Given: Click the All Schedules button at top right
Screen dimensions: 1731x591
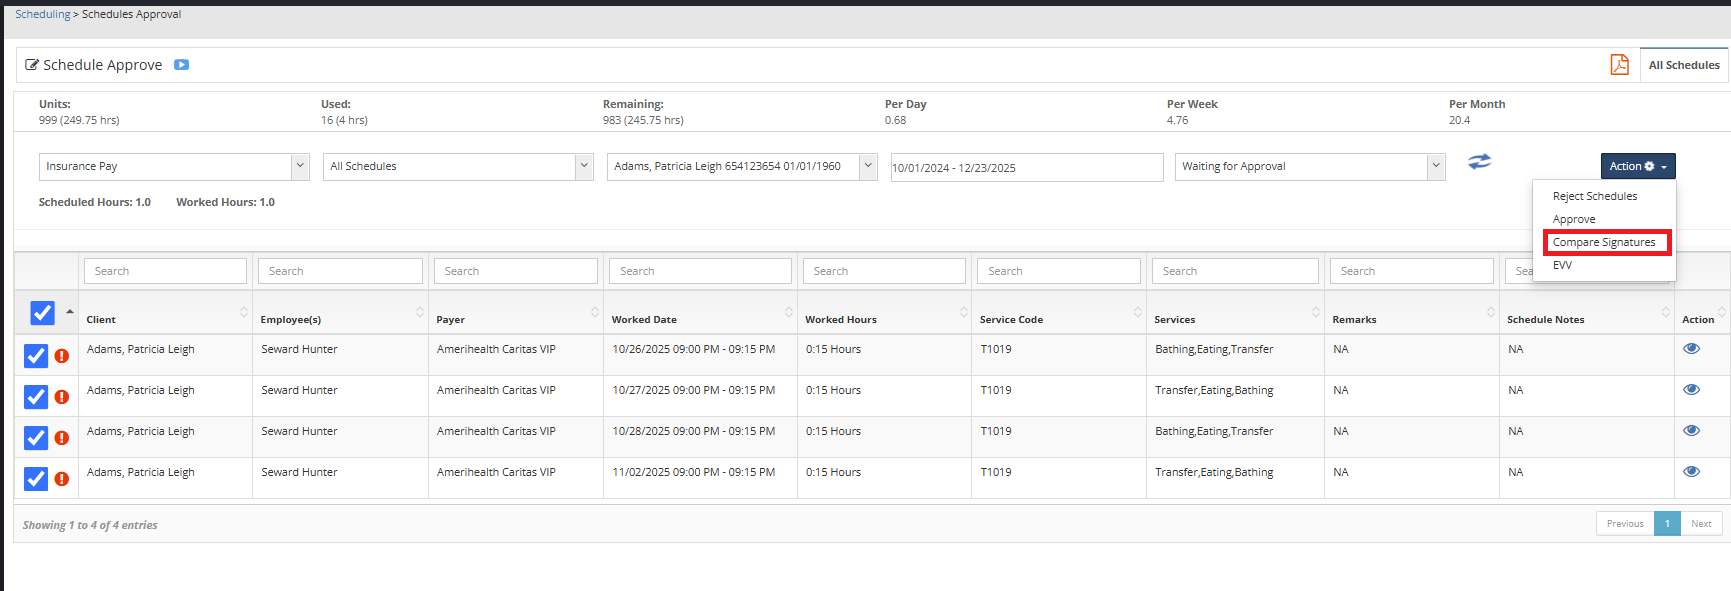Looking at the screenshot, I should (x=1684, y=65).
